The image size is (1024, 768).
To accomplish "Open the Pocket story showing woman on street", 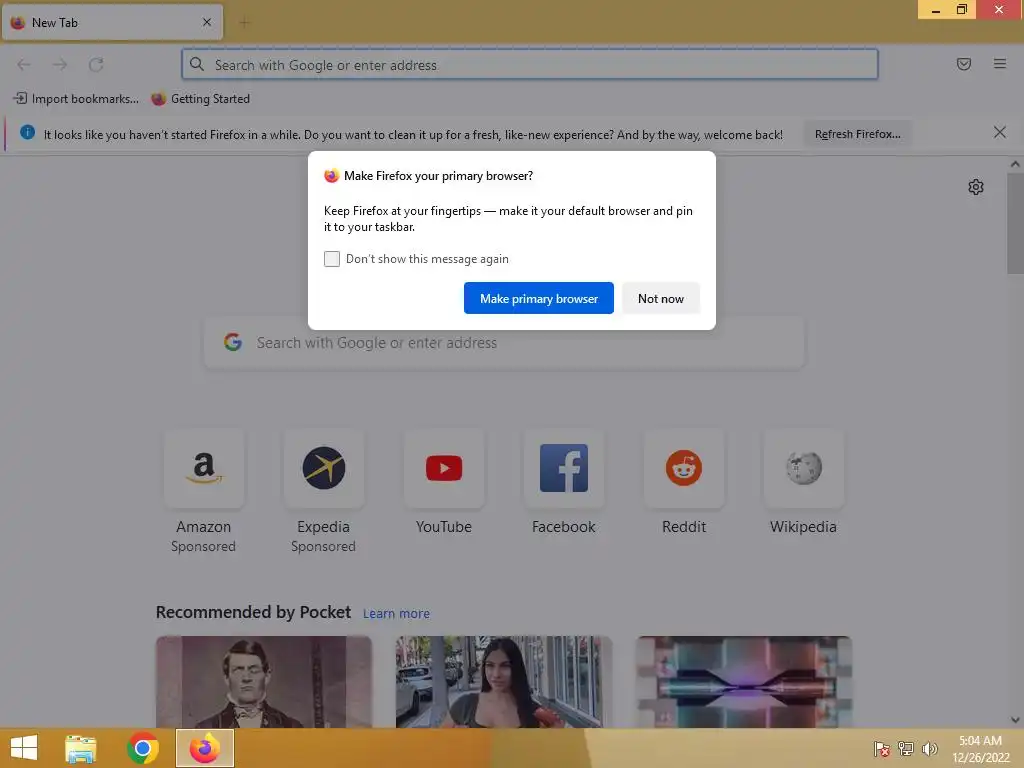I will tap(504, 682).
